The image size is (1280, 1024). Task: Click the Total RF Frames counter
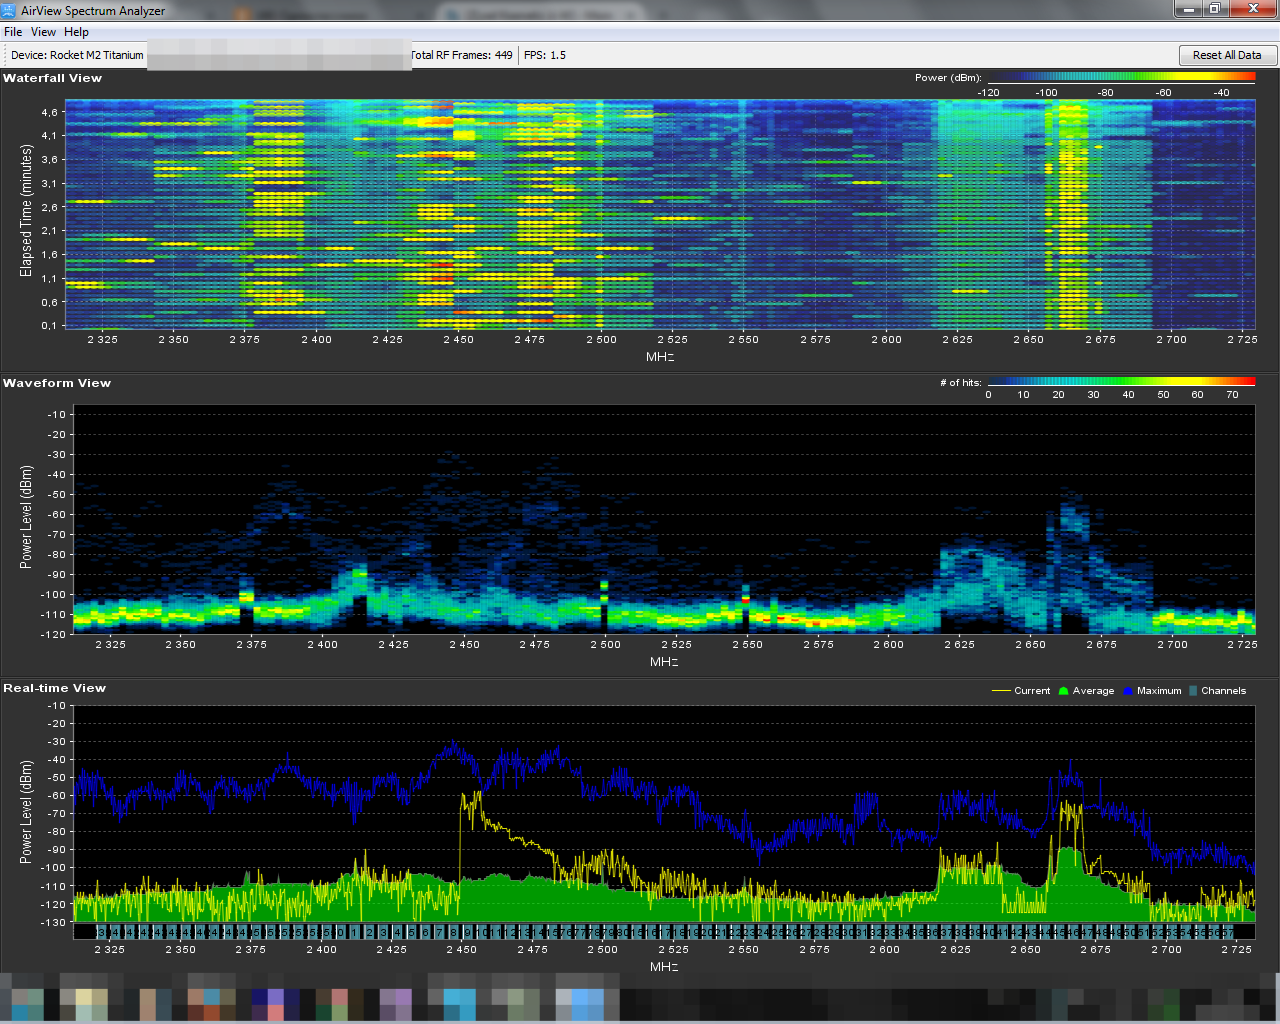pyautogui.click(x=462, y=55)
